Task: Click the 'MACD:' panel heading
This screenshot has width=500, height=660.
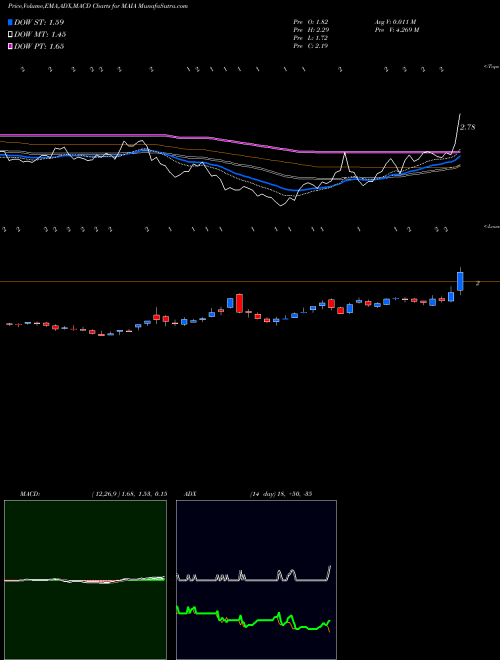Action: (x=30, y=494)
